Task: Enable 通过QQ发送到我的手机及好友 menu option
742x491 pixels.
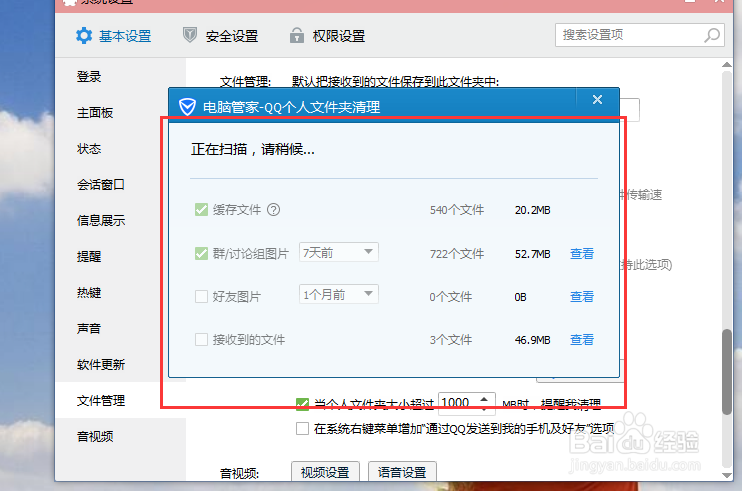Action: coord(302,429)
